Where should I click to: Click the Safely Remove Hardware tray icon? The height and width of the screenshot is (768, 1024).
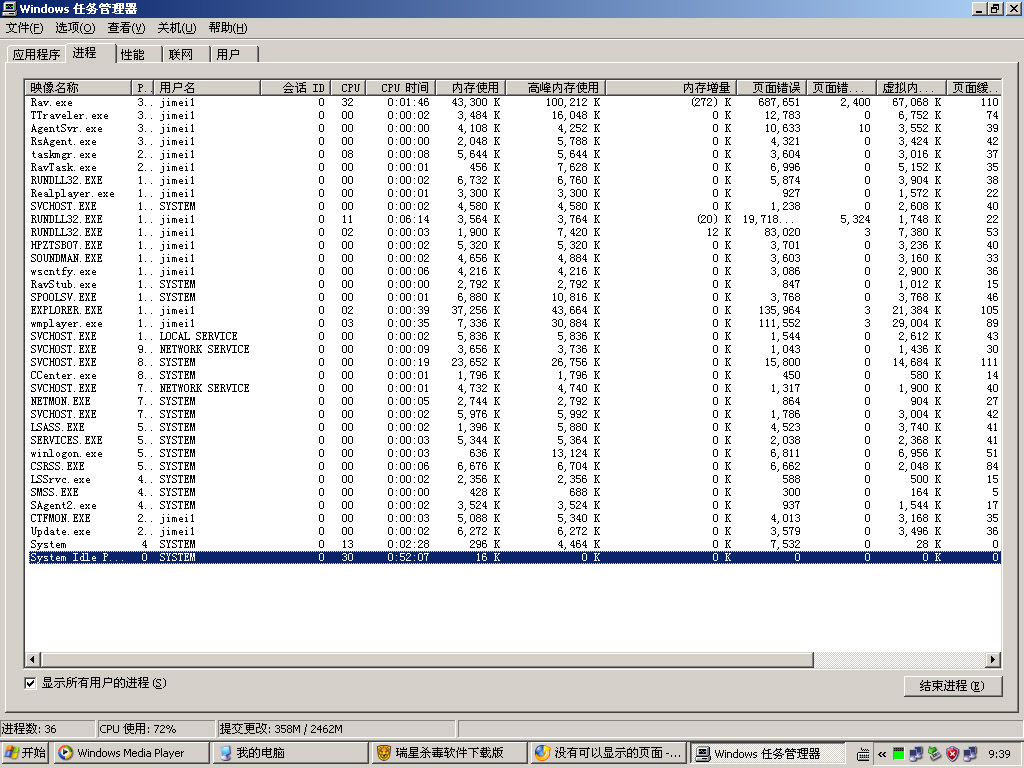(x=935, y=754)
